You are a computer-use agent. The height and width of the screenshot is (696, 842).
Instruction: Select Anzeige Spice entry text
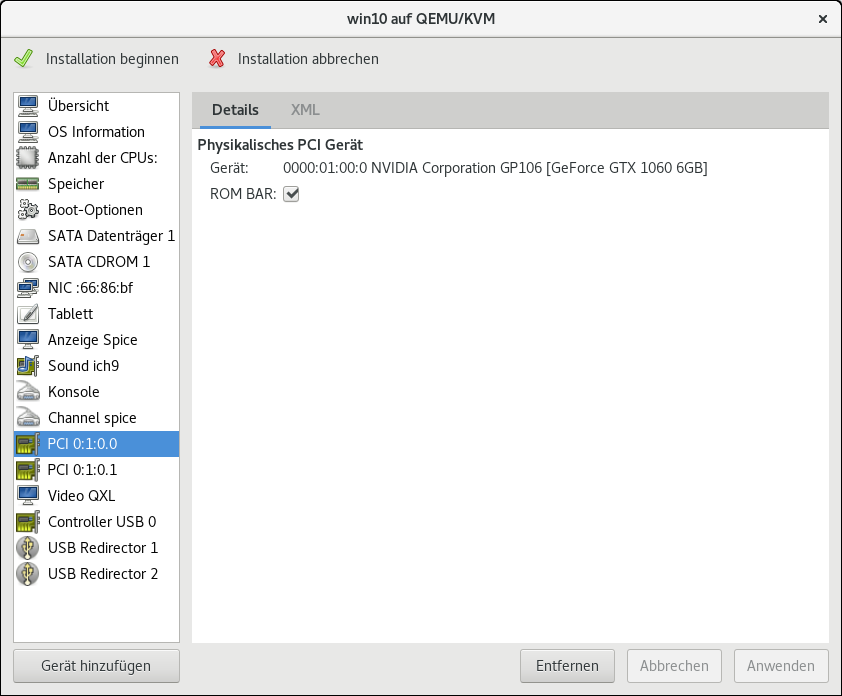click(x=92, y=340)
